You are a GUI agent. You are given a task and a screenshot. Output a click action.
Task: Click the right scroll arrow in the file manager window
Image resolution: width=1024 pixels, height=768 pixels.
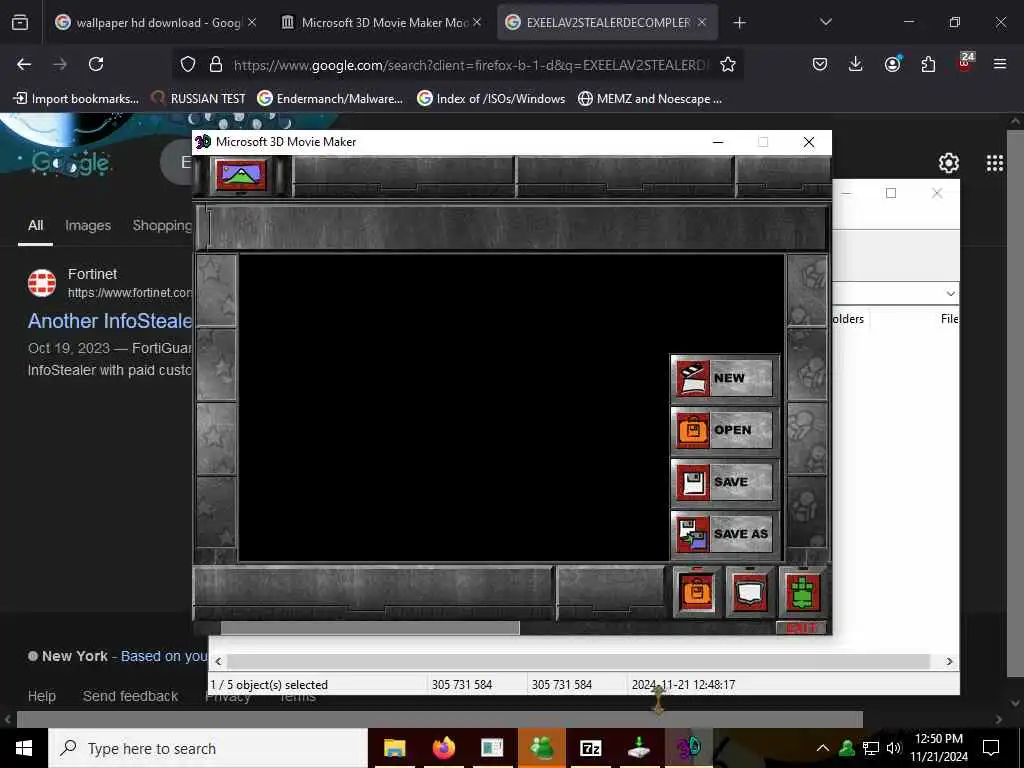[x=950, y=662]
